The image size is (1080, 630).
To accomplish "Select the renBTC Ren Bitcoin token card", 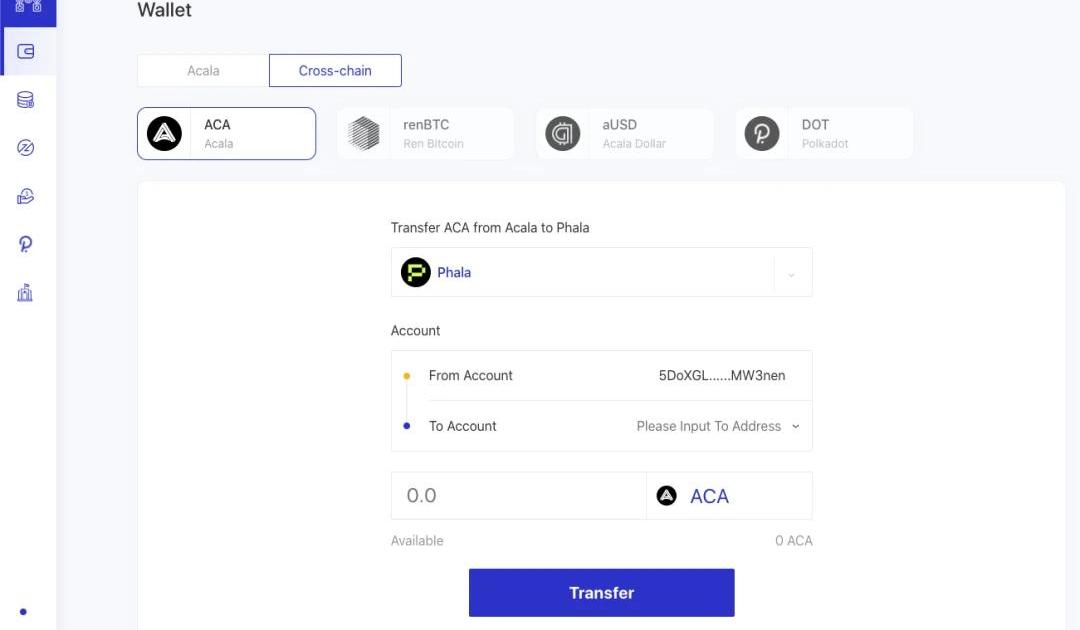I will (426, 134).
